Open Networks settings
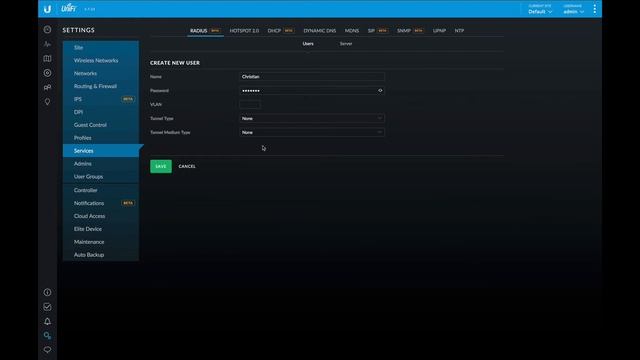The width and height of the screenshot is (640, 360). (x=101, y=73)
